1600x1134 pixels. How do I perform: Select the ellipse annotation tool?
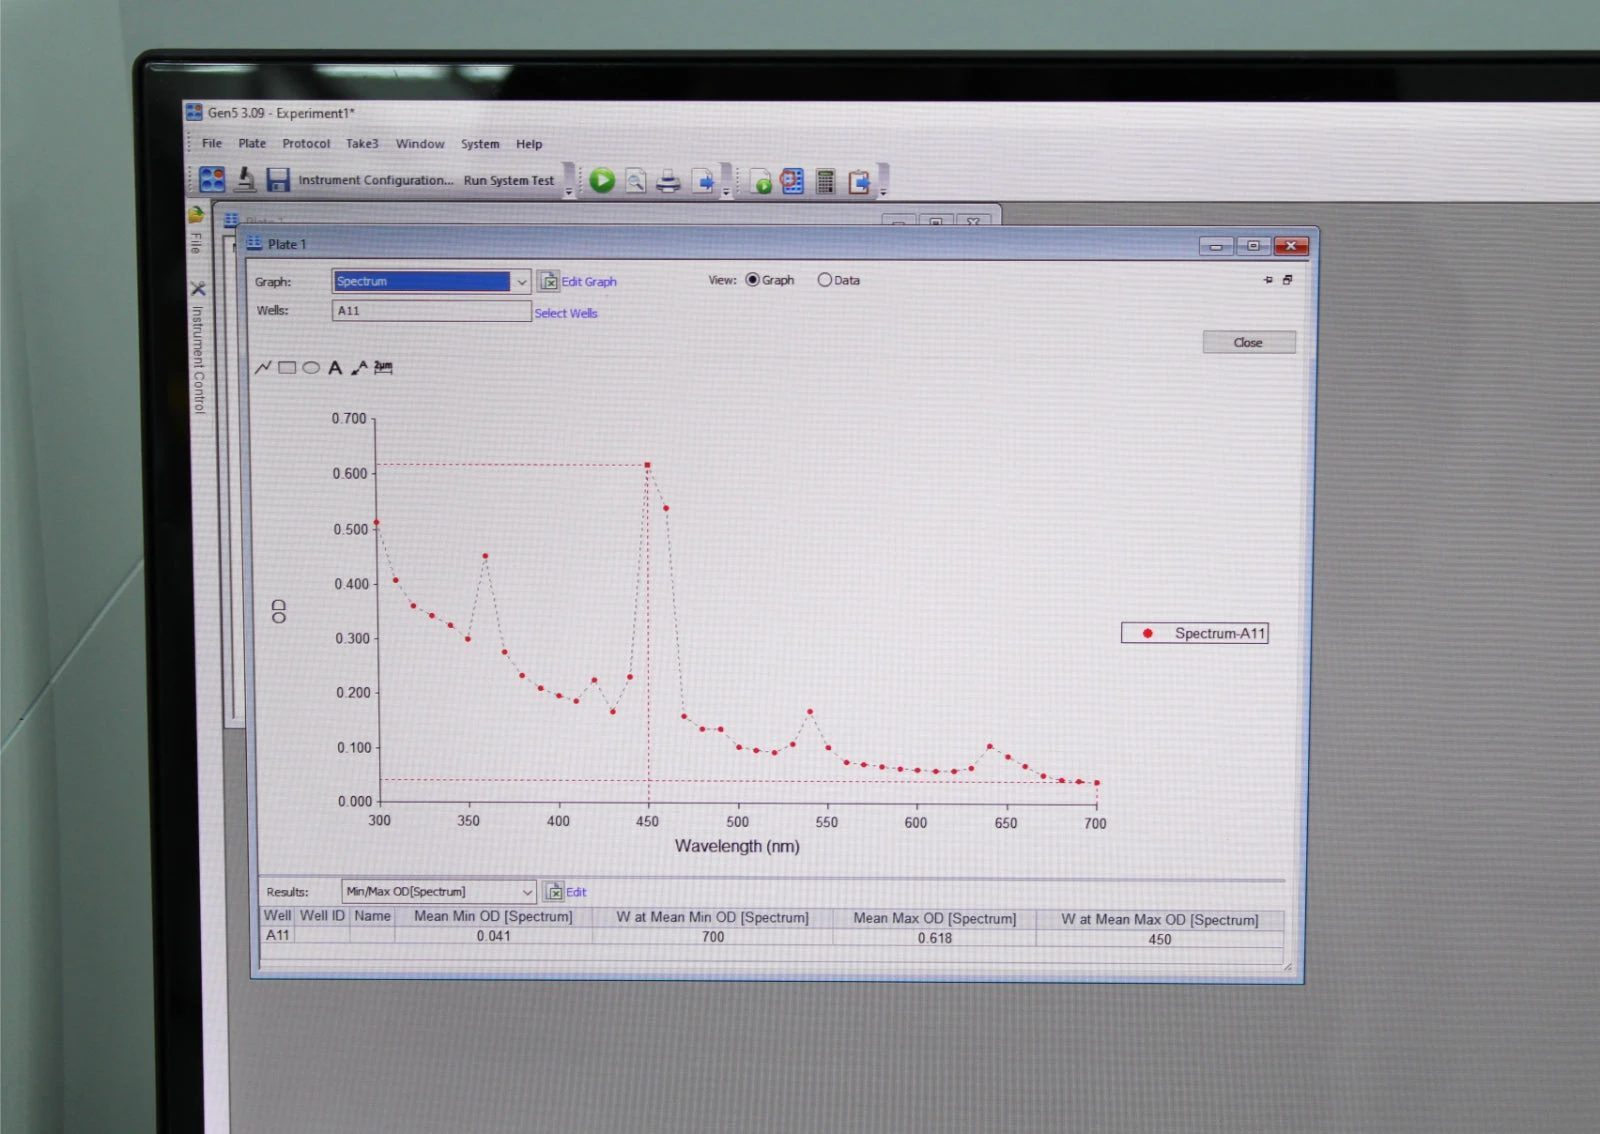(311, 368)
